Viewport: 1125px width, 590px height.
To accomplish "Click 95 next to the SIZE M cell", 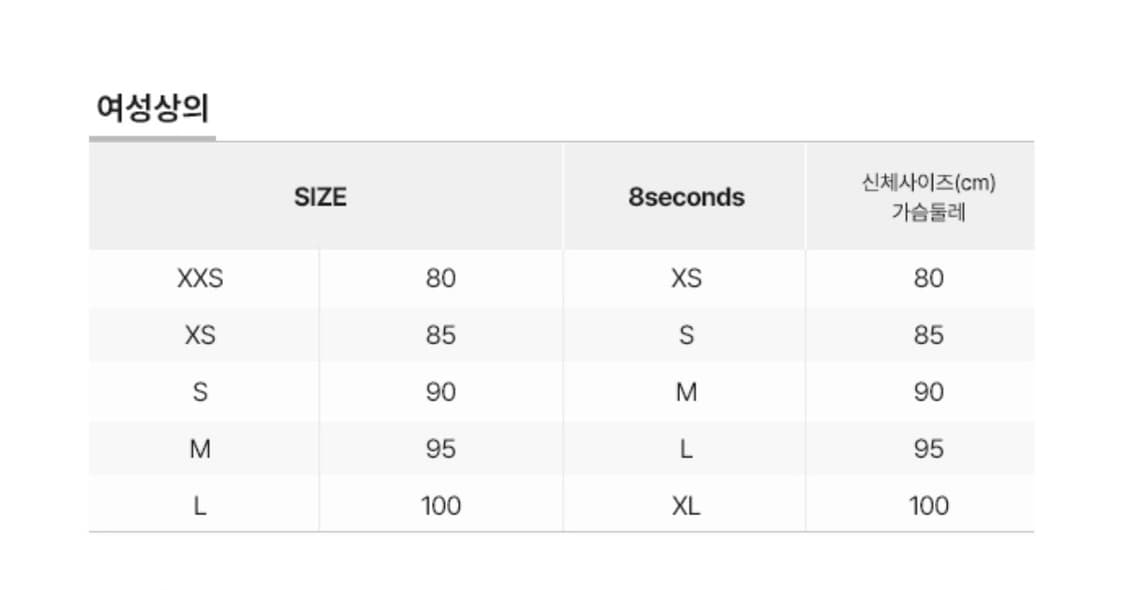I will point(440,449).
